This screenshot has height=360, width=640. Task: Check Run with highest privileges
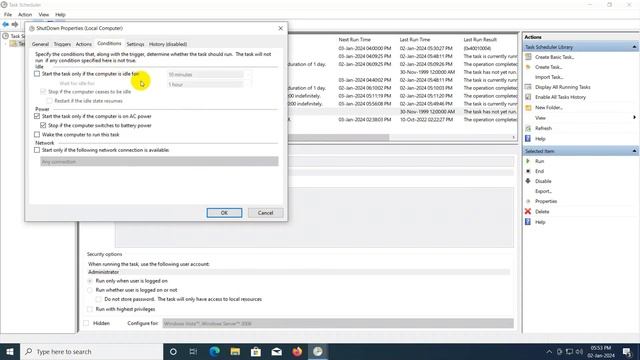[90, 309]
